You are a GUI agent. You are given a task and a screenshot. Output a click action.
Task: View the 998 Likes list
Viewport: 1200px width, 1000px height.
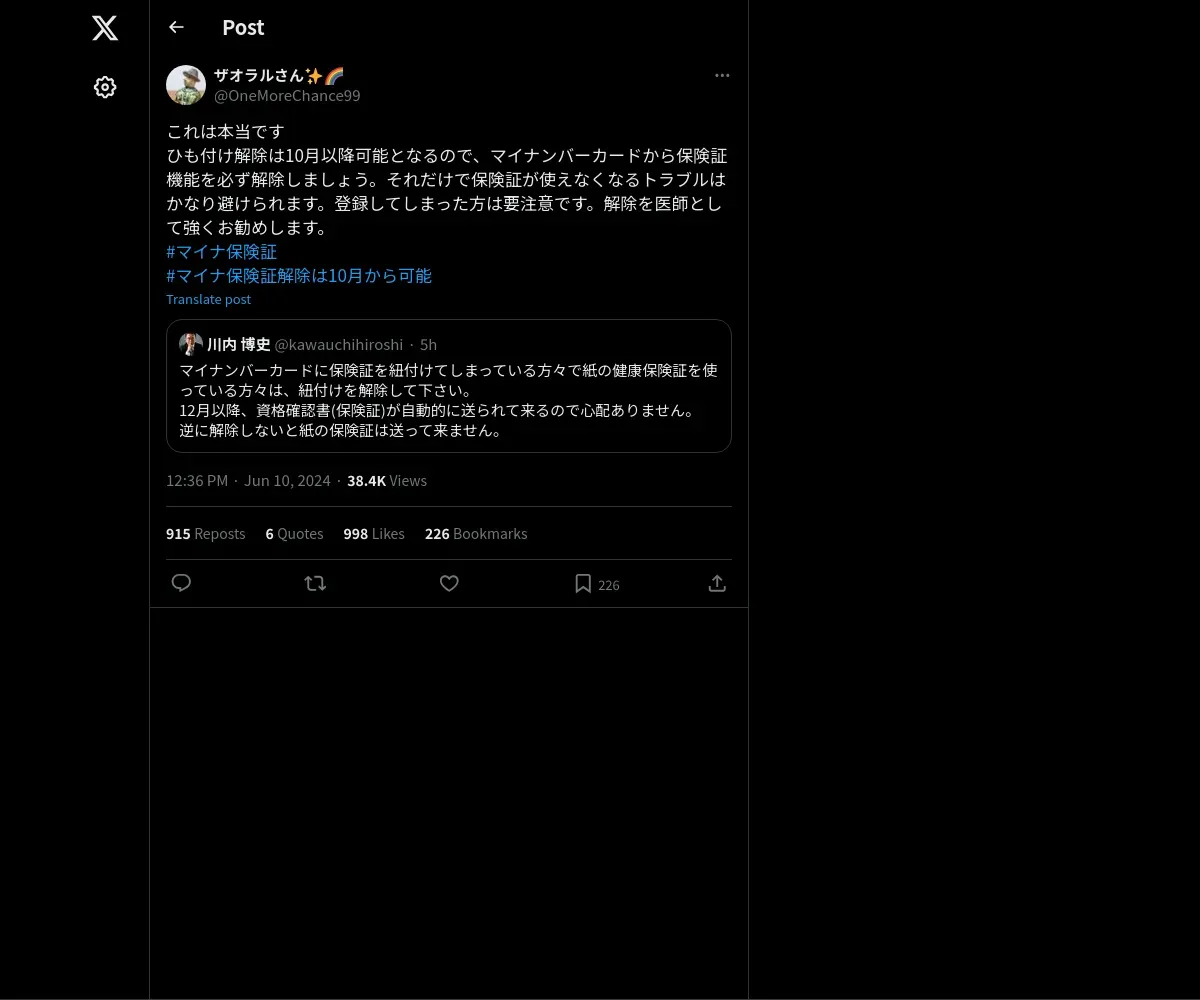374,534
